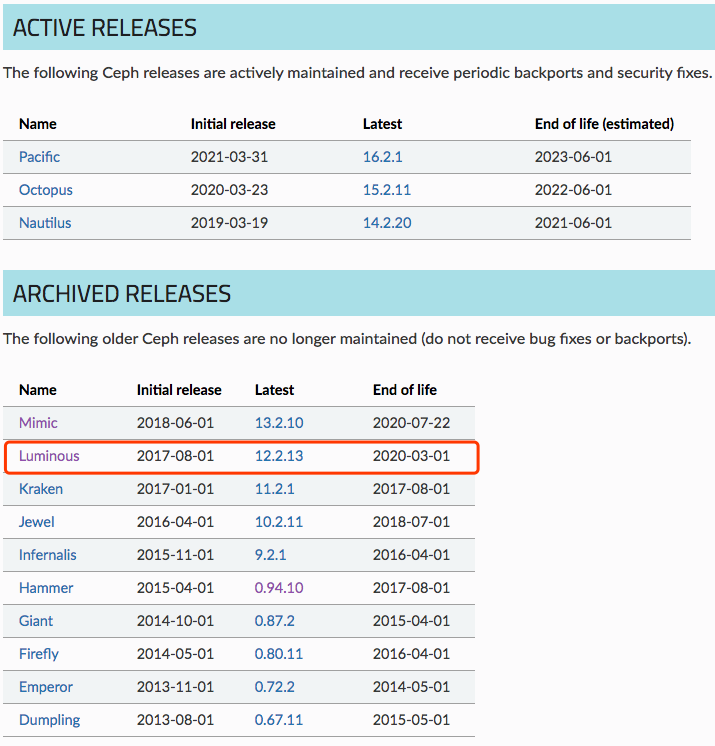Click the highlighted Luminous release link
This screenshot has height=746, width=715.
pyautogui.click(x=49, y=456)
